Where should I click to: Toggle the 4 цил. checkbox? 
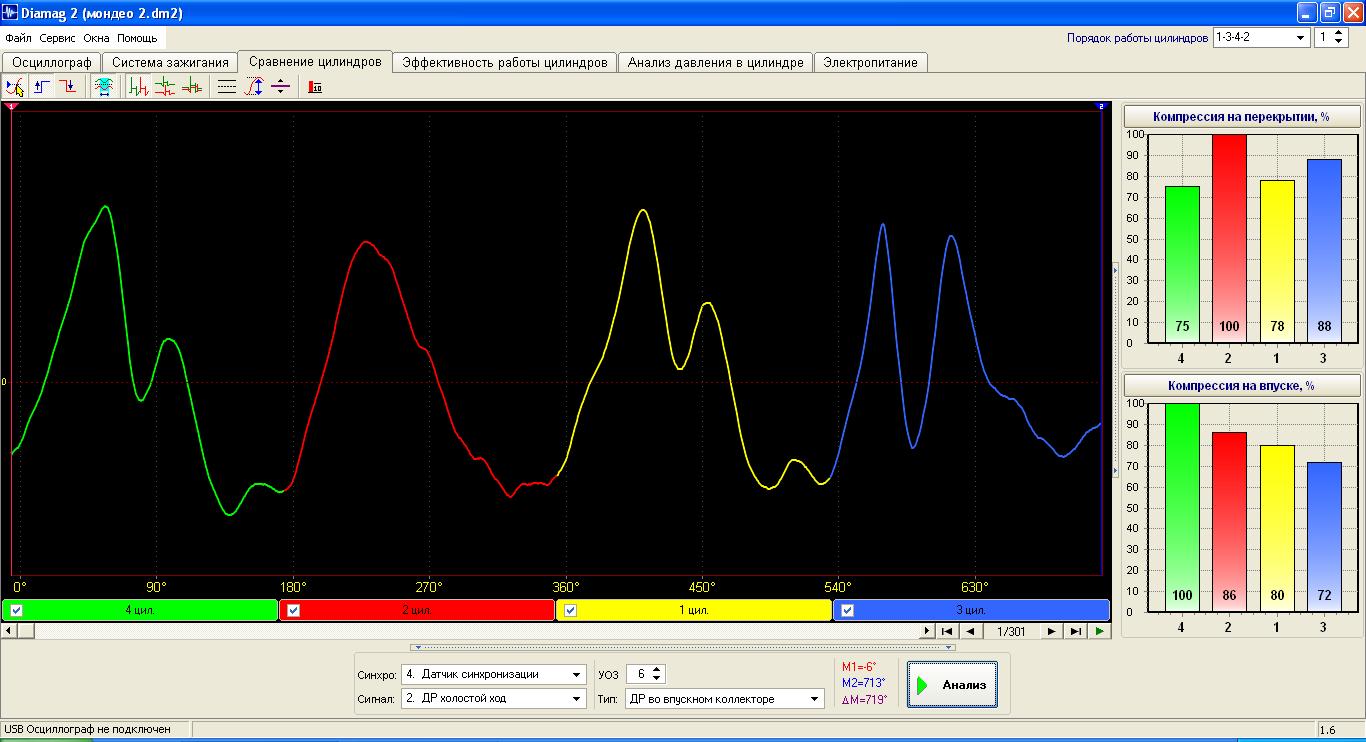(17, 610)
